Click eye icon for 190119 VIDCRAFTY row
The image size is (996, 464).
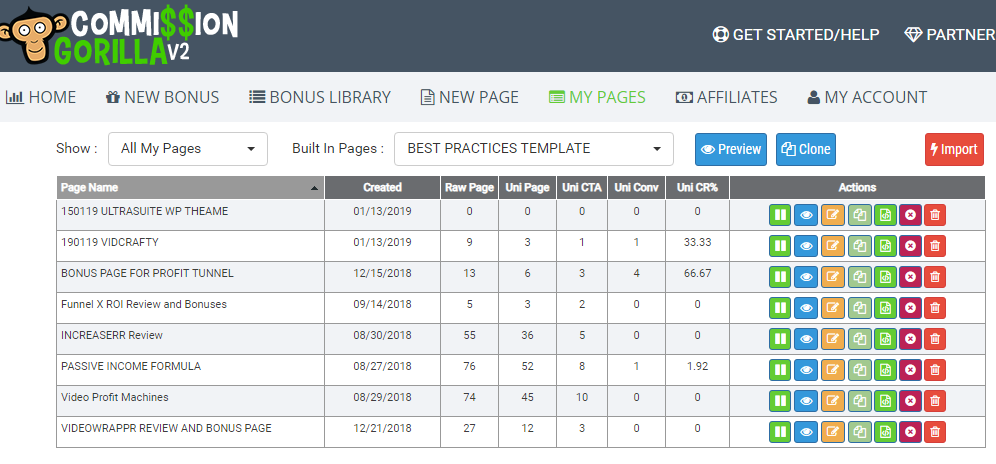806,246
